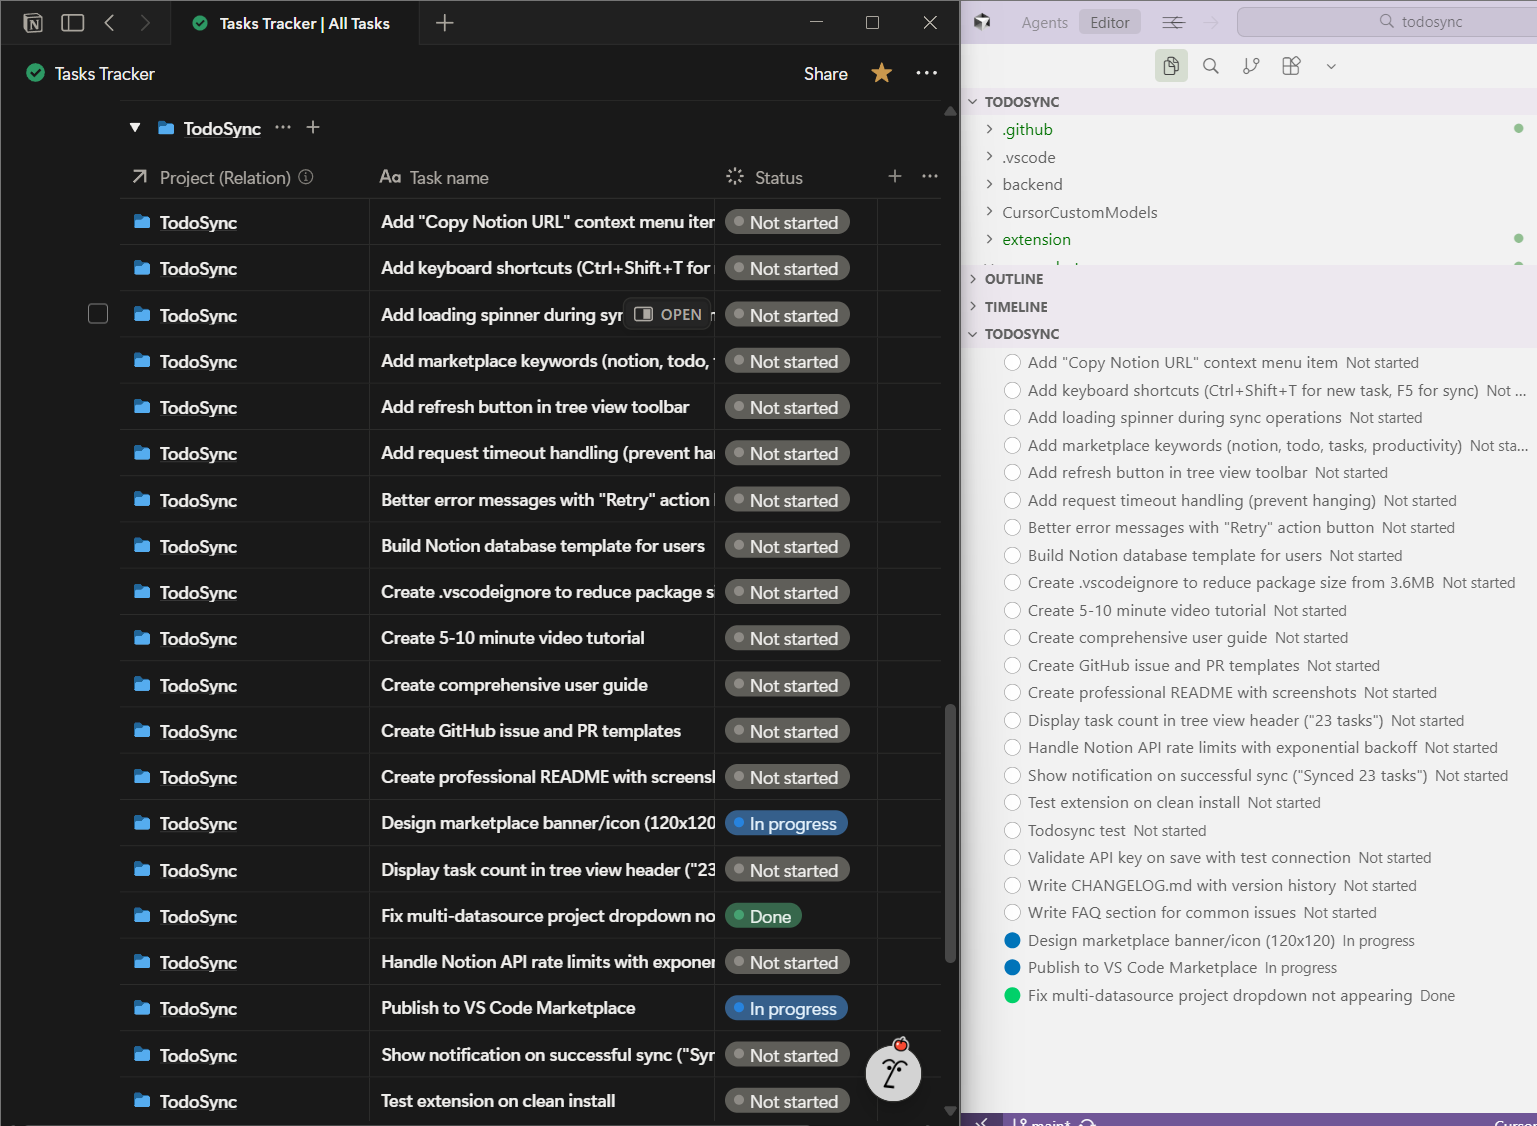Open the Explorer view in Cursor
The image size is (1537, 1126).
click(1171, 66)
